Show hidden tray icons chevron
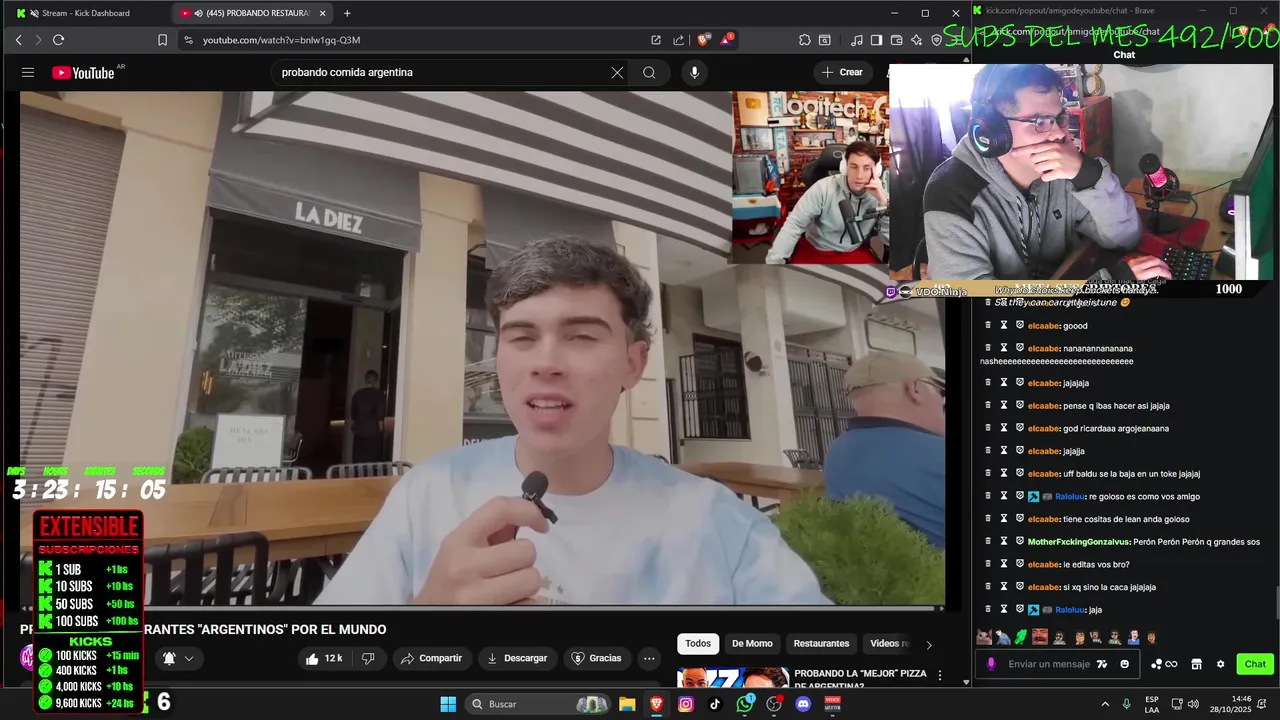Image resolution: width=1280 pixels, height=720 pixels. click(x=1105, y=704)
